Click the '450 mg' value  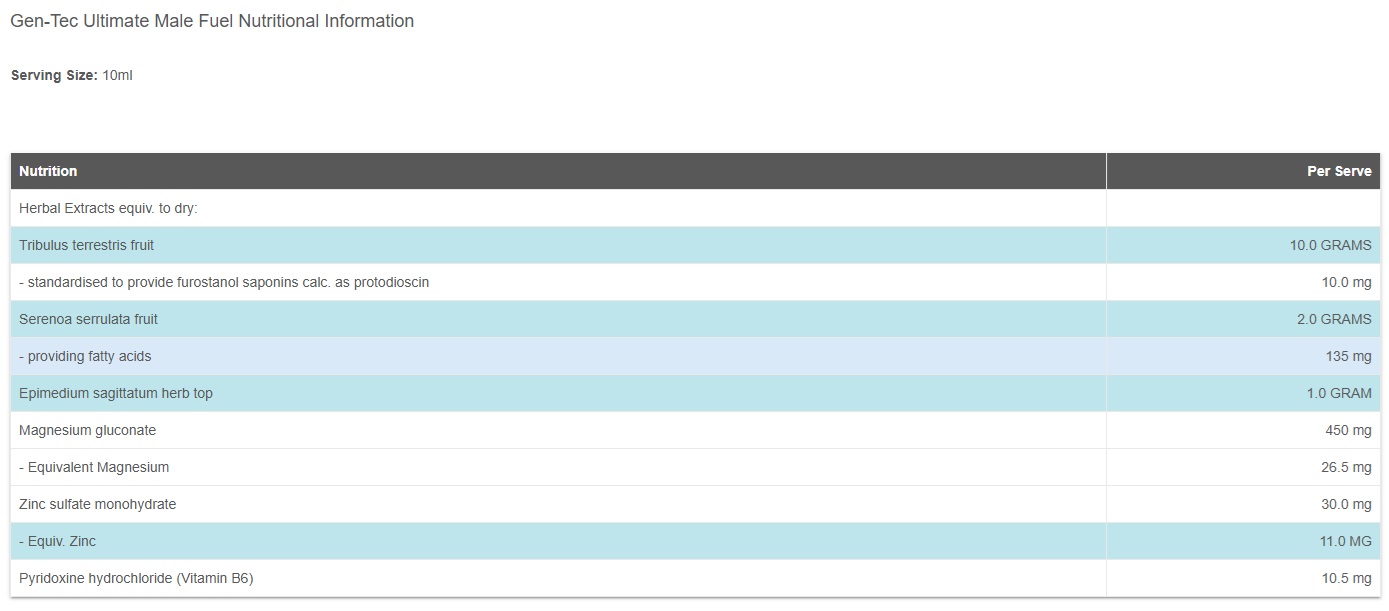point(1349,430)
